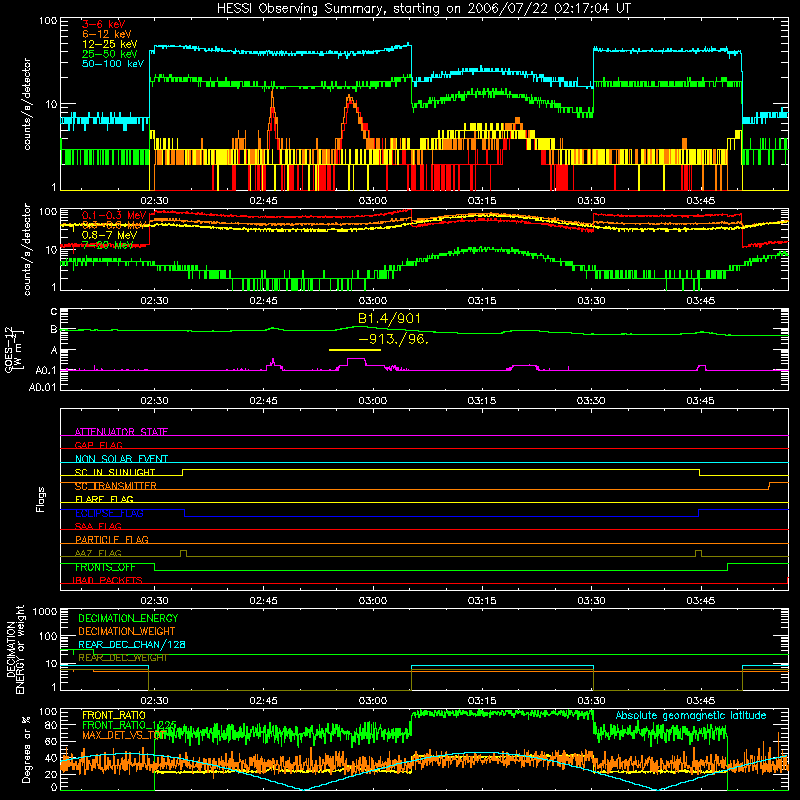The image size is (800, 800).
Task: Click the A0.01 tick label on GOES axis
Action: pos(42,387)
